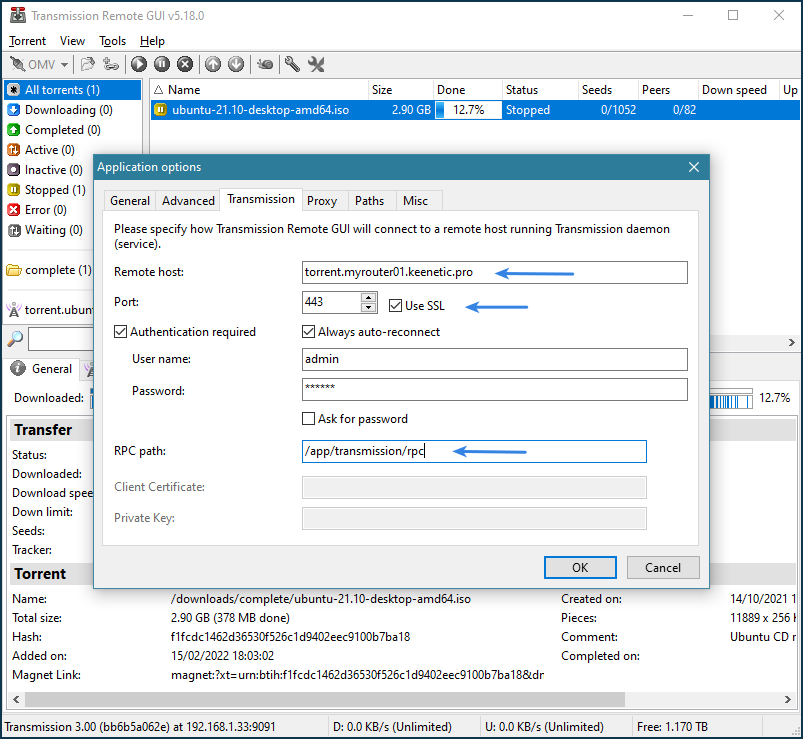This screenshot has width=803, height=739.
Task: Open the General details tab with info icon
Action: click(43, 369)
